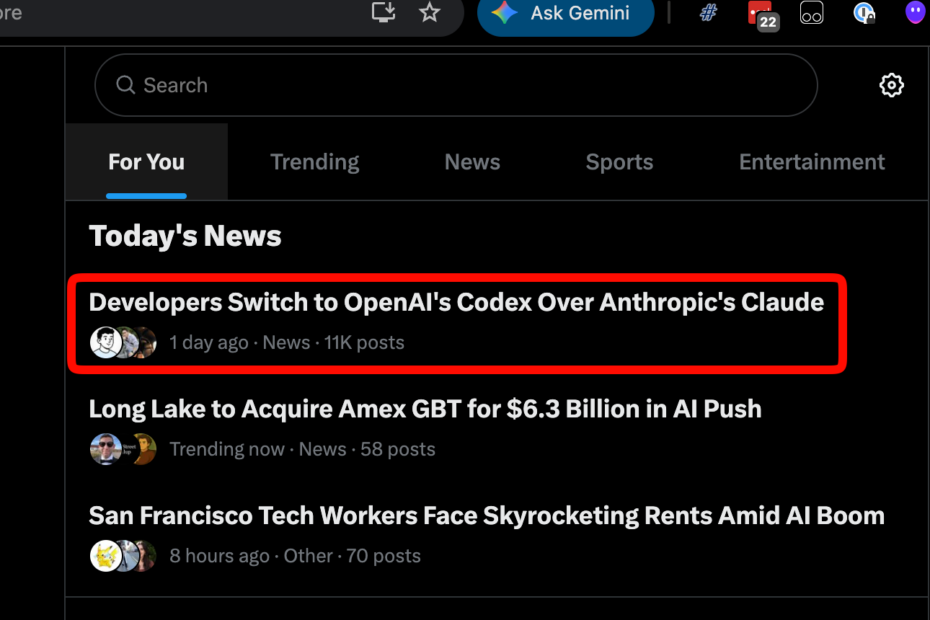The height and width of the screenshot is (620, 930).
Task: Click the install app icon in address bar
Action: coord(383,12)
